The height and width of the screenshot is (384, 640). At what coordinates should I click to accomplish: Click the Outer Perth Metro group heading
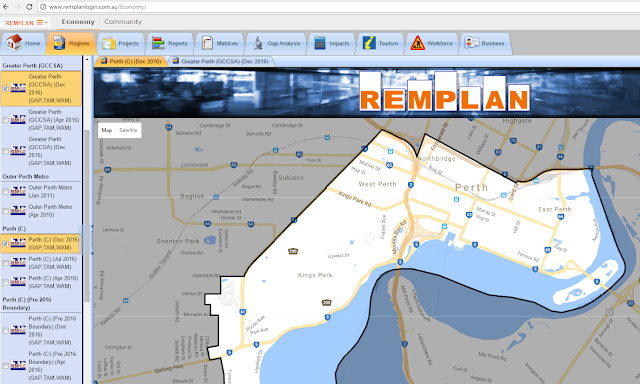click(x=25, y=177)
